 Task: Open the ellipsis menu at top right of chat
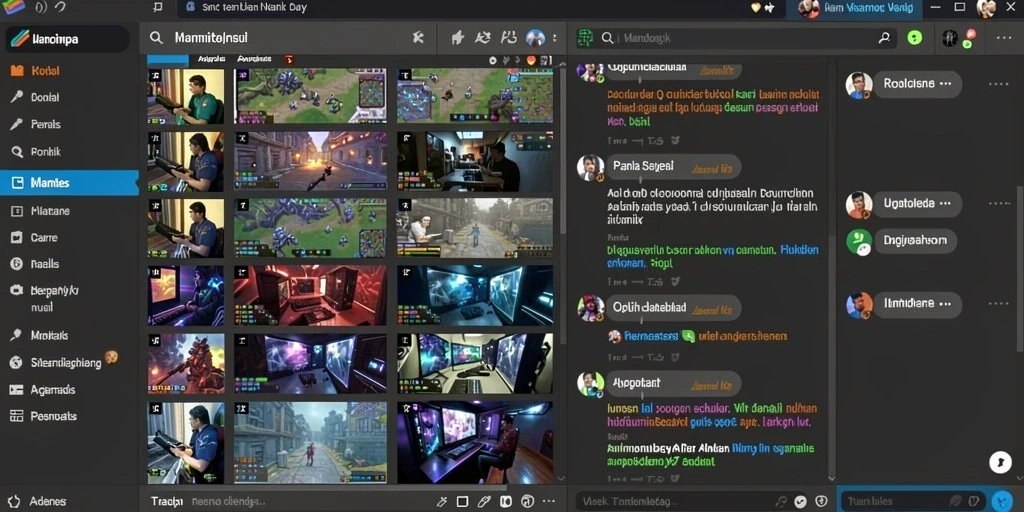1004,38
